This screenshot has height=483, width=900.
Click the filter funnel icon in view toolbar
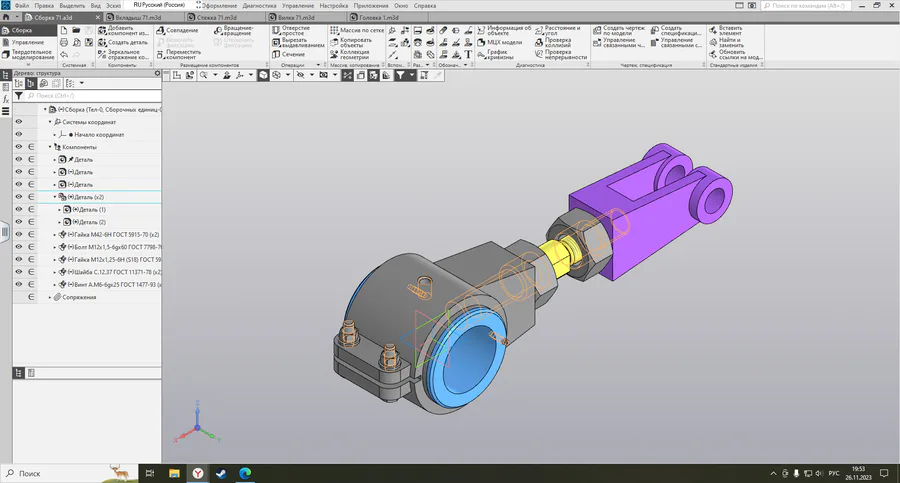400,75
